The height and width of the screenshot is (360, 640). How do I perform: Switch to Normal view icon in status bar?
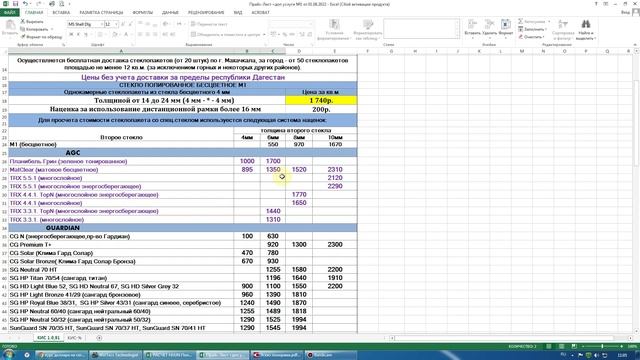[x=549, y=346]
